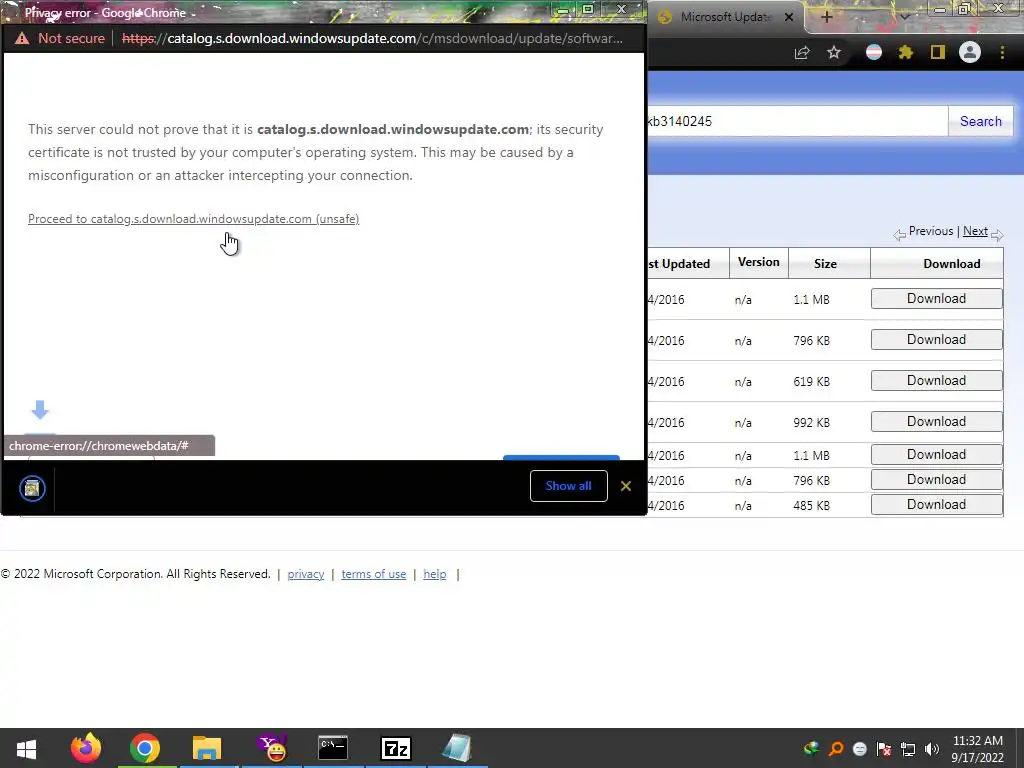Click the 485 KB size cell
This screenshot has width=1024, height=768.
[x=811, y=505]
